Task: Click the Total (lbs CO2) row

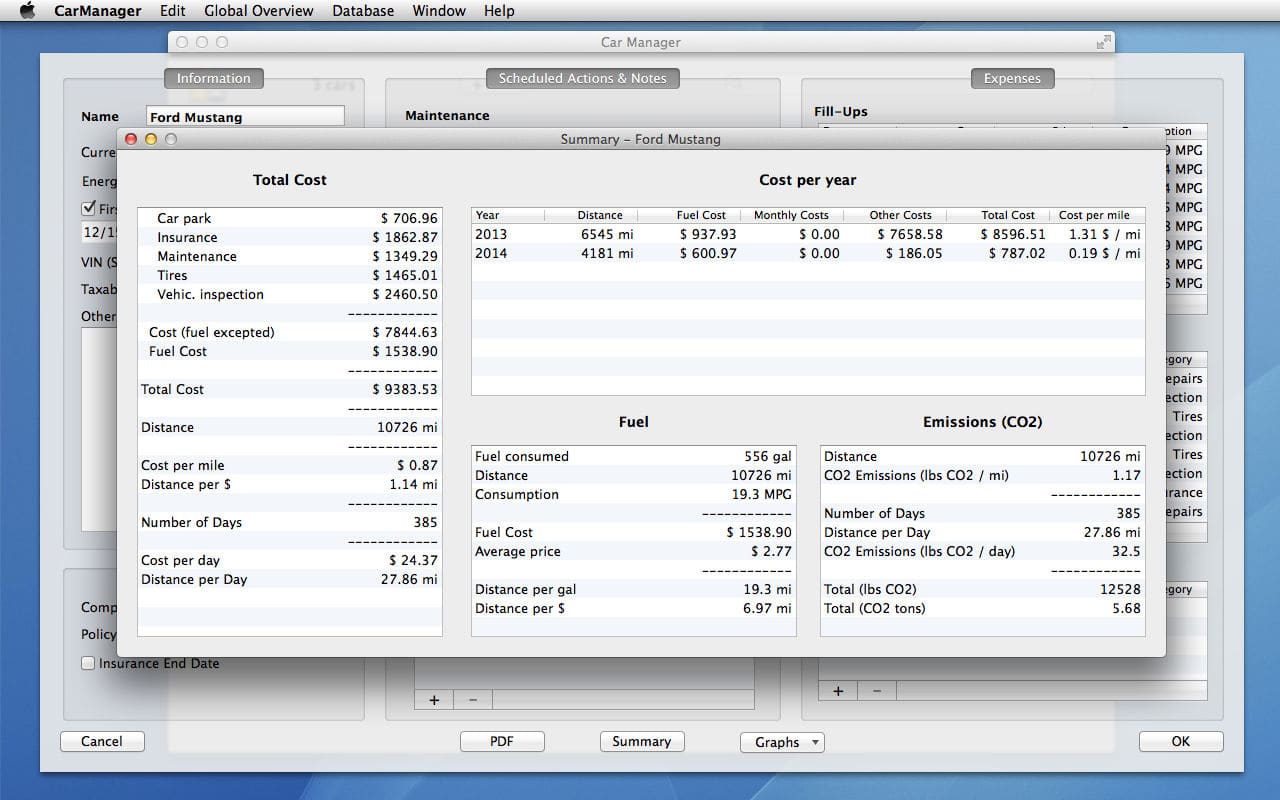Action: click(982, 589)
